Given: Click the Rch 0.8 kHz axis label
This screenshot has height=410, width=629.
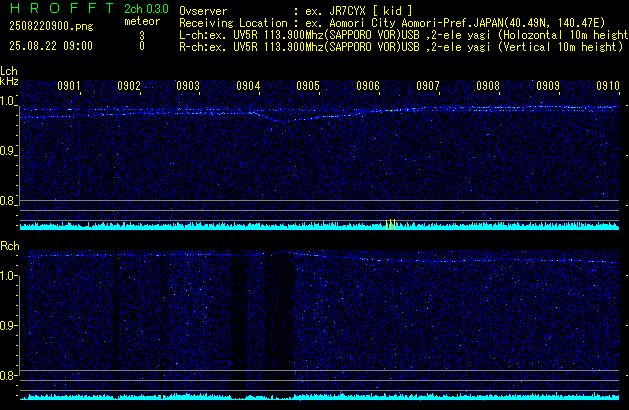Looking at the screenshot, I should [x=8, y=376].
